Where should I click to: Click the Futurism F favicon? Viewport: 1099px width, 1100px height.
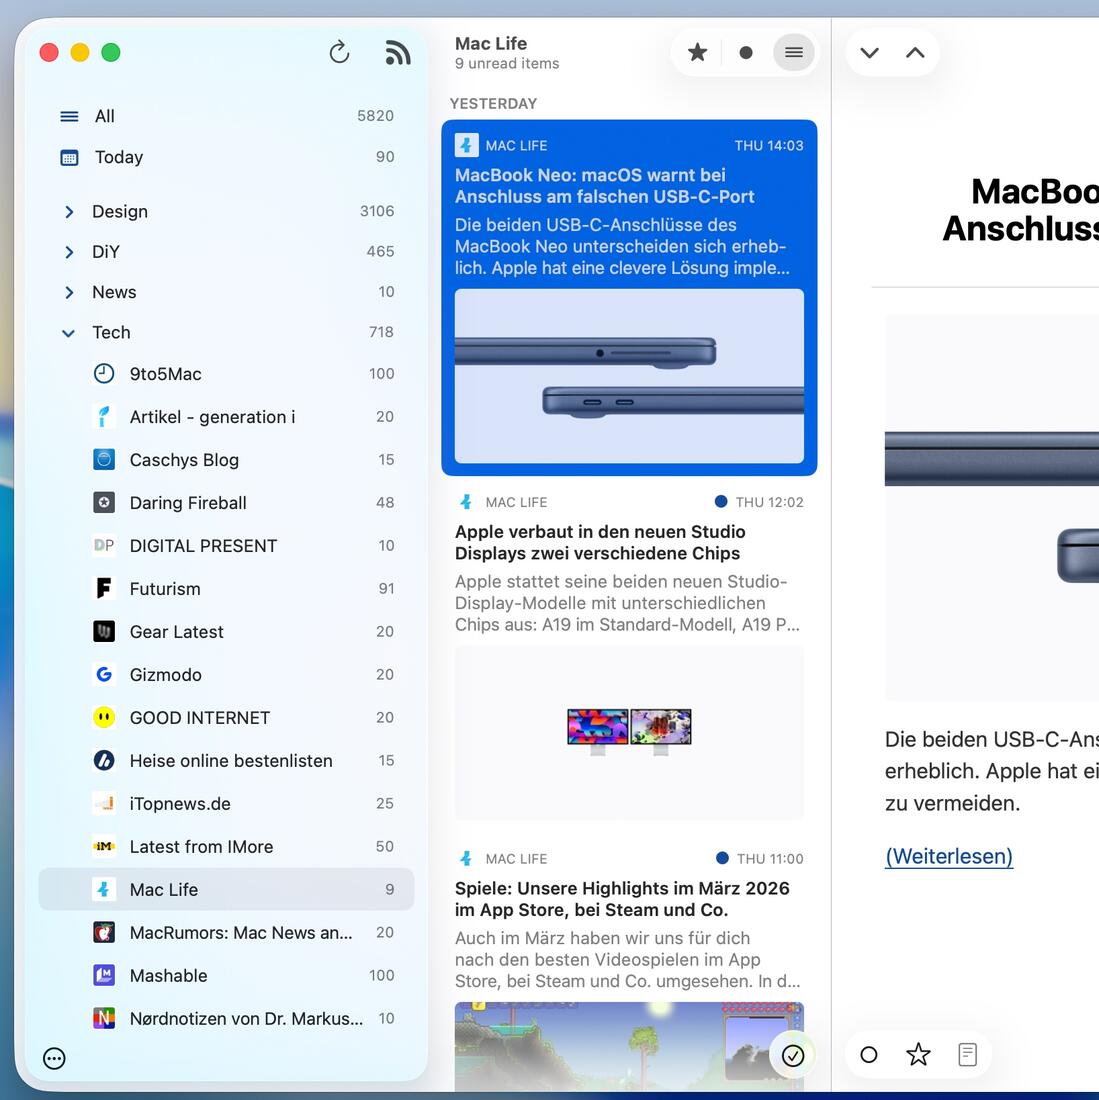point(104,589)
